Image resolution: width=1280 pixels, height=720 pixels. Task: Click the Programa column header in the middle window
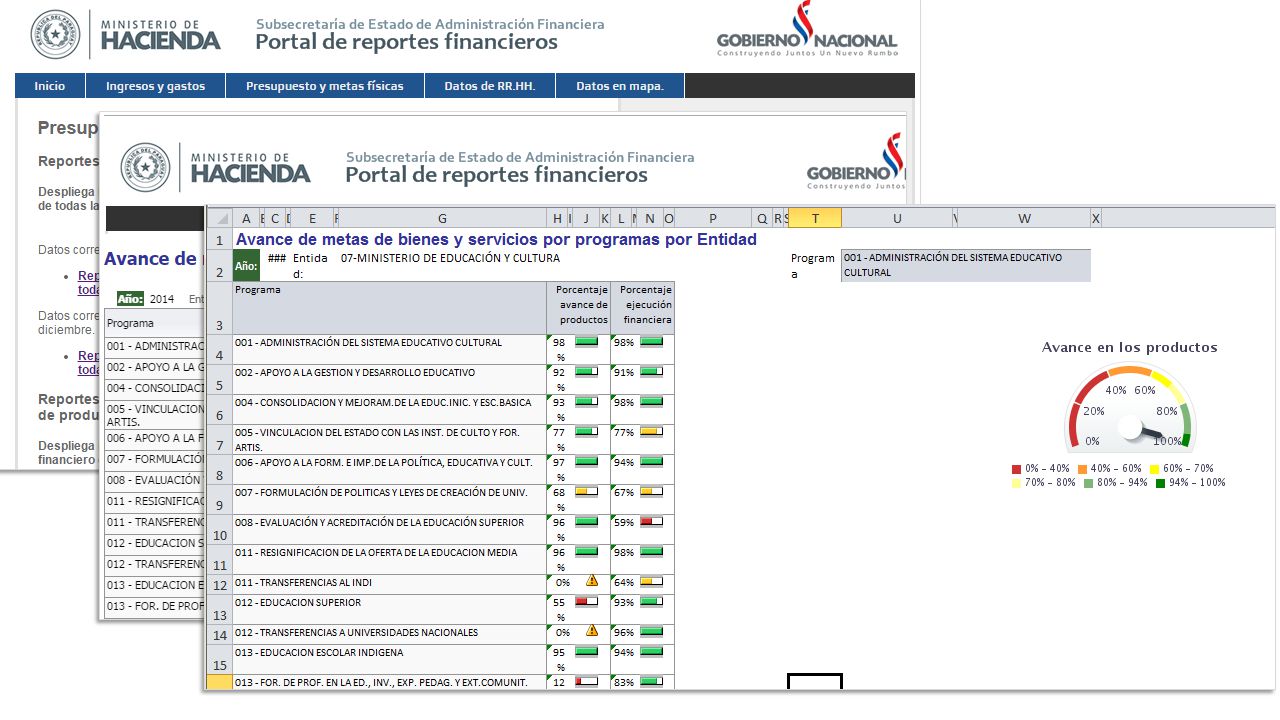tap(155, 323)
